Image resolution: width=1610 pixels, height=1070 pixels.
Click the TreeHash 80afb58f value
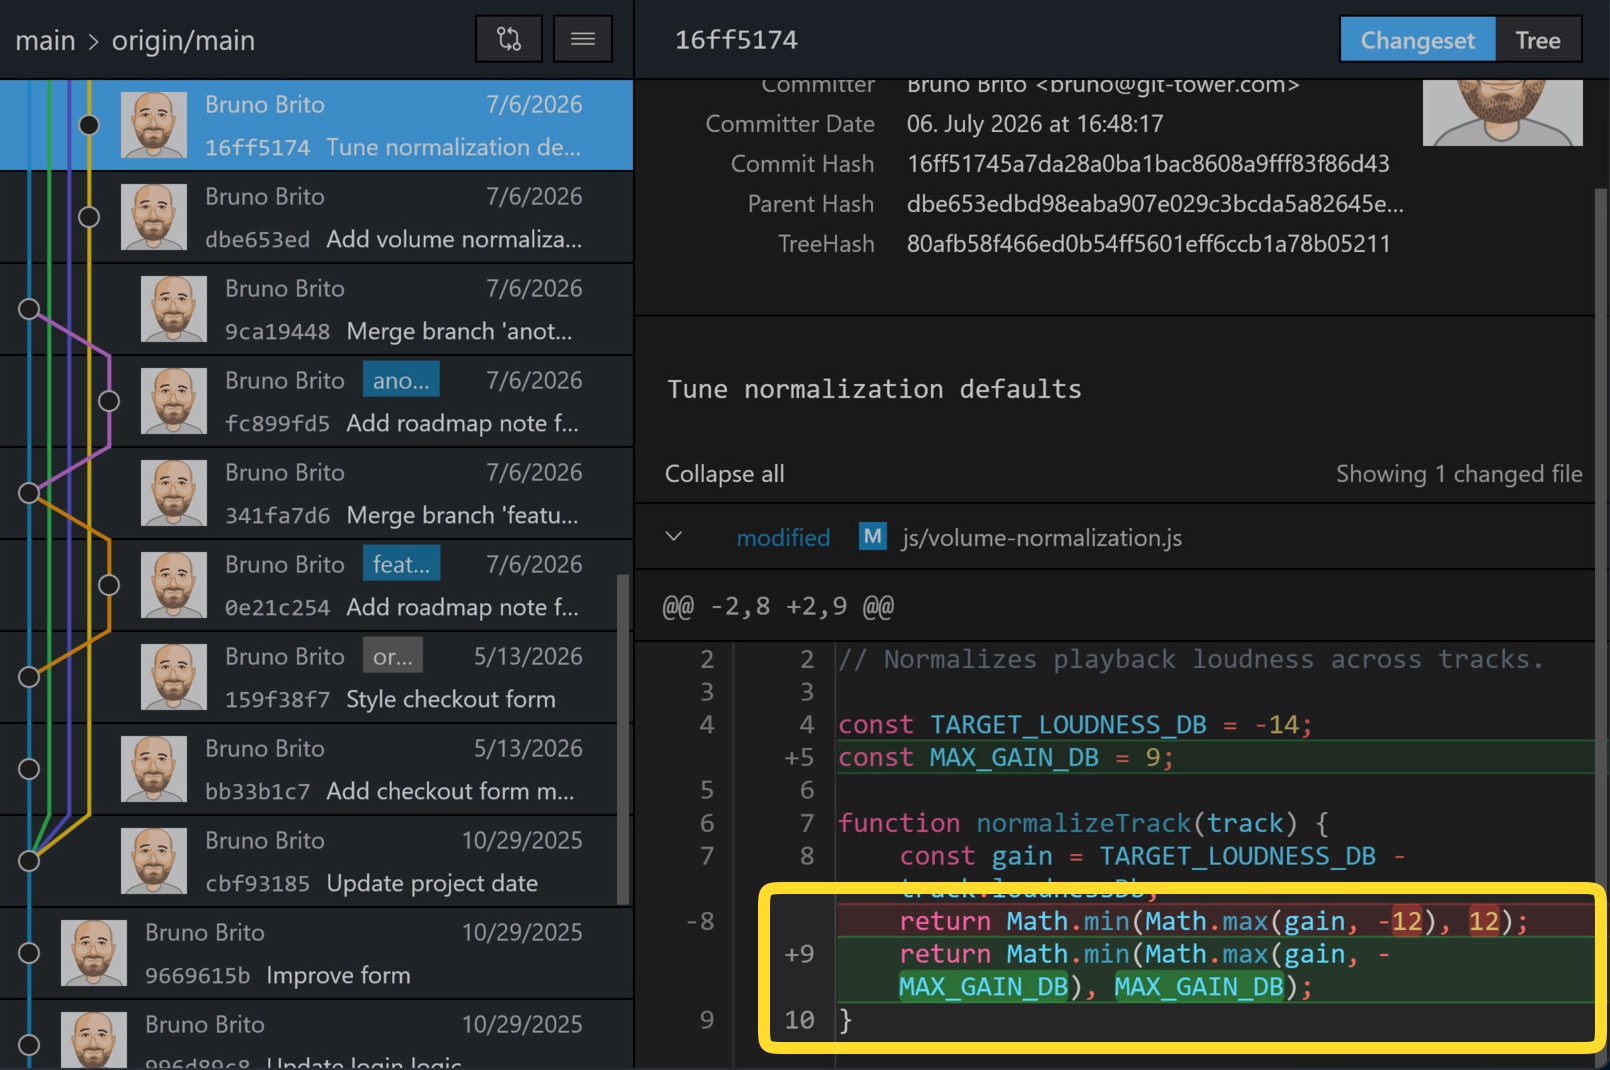pos(1148,244)
